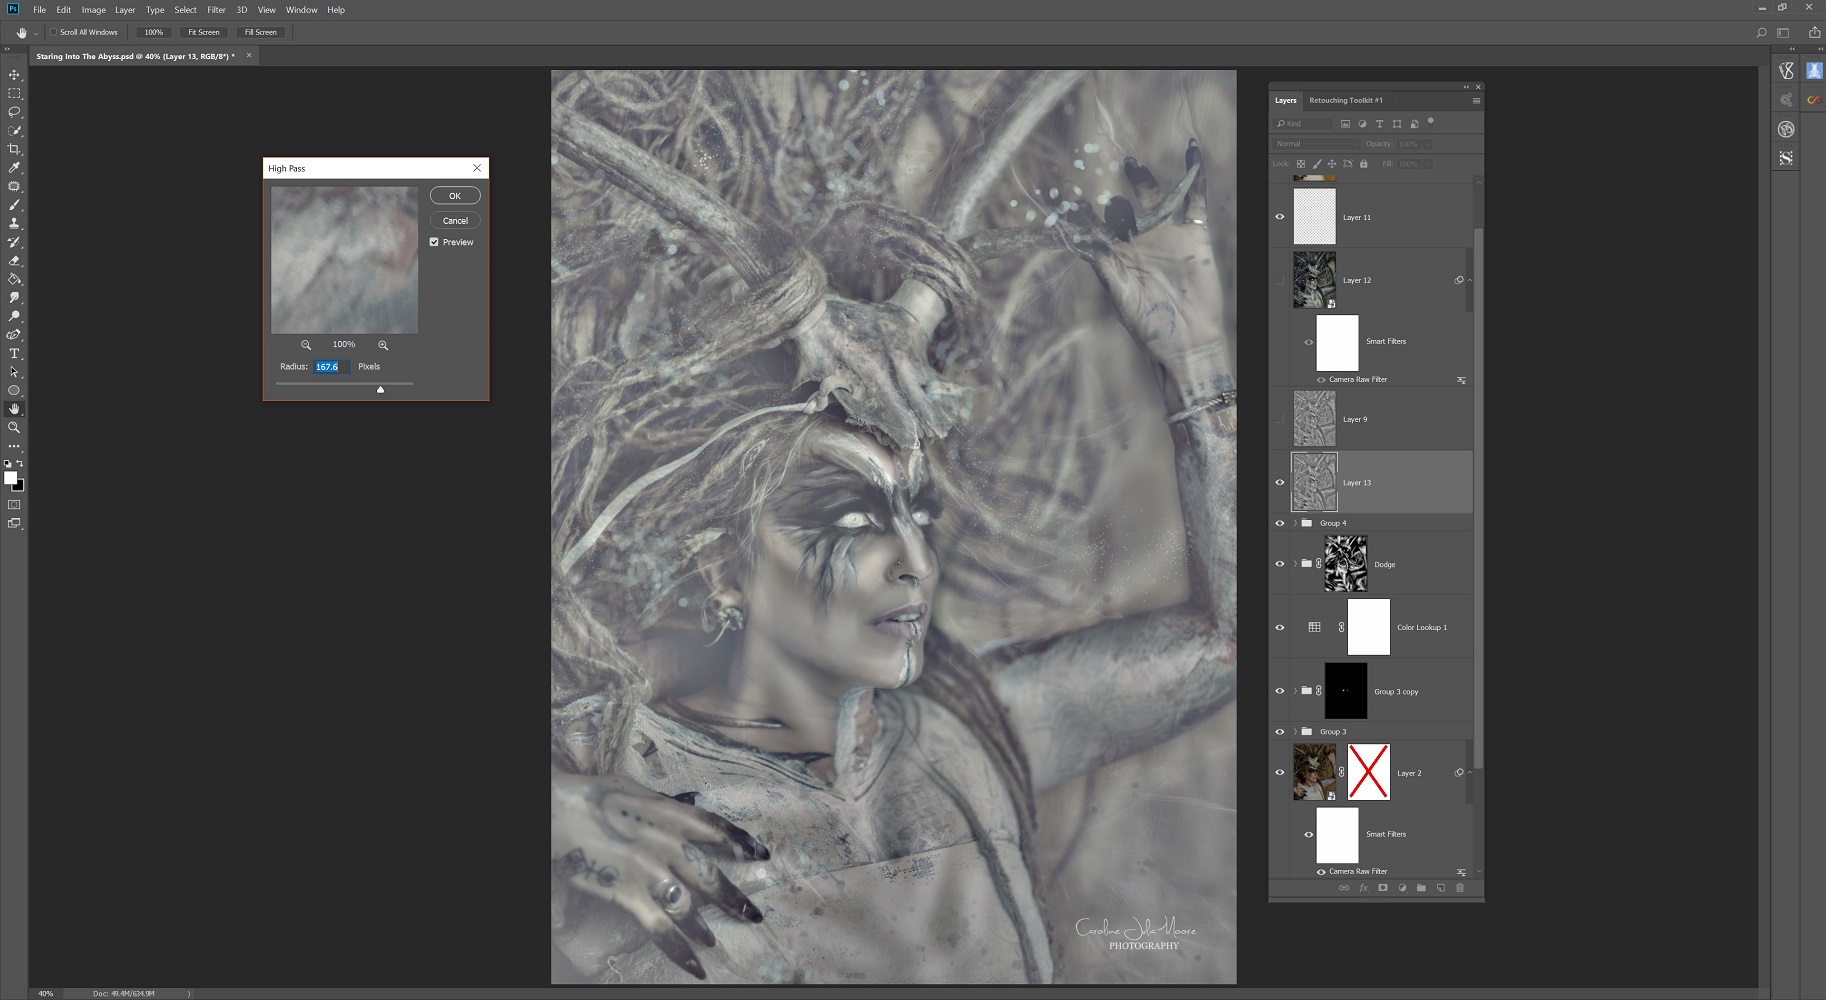The height and width of the screenshot is (1000, 1826).
Task: Uncheck the Preview checkbox
Action: tap(434, 242)
